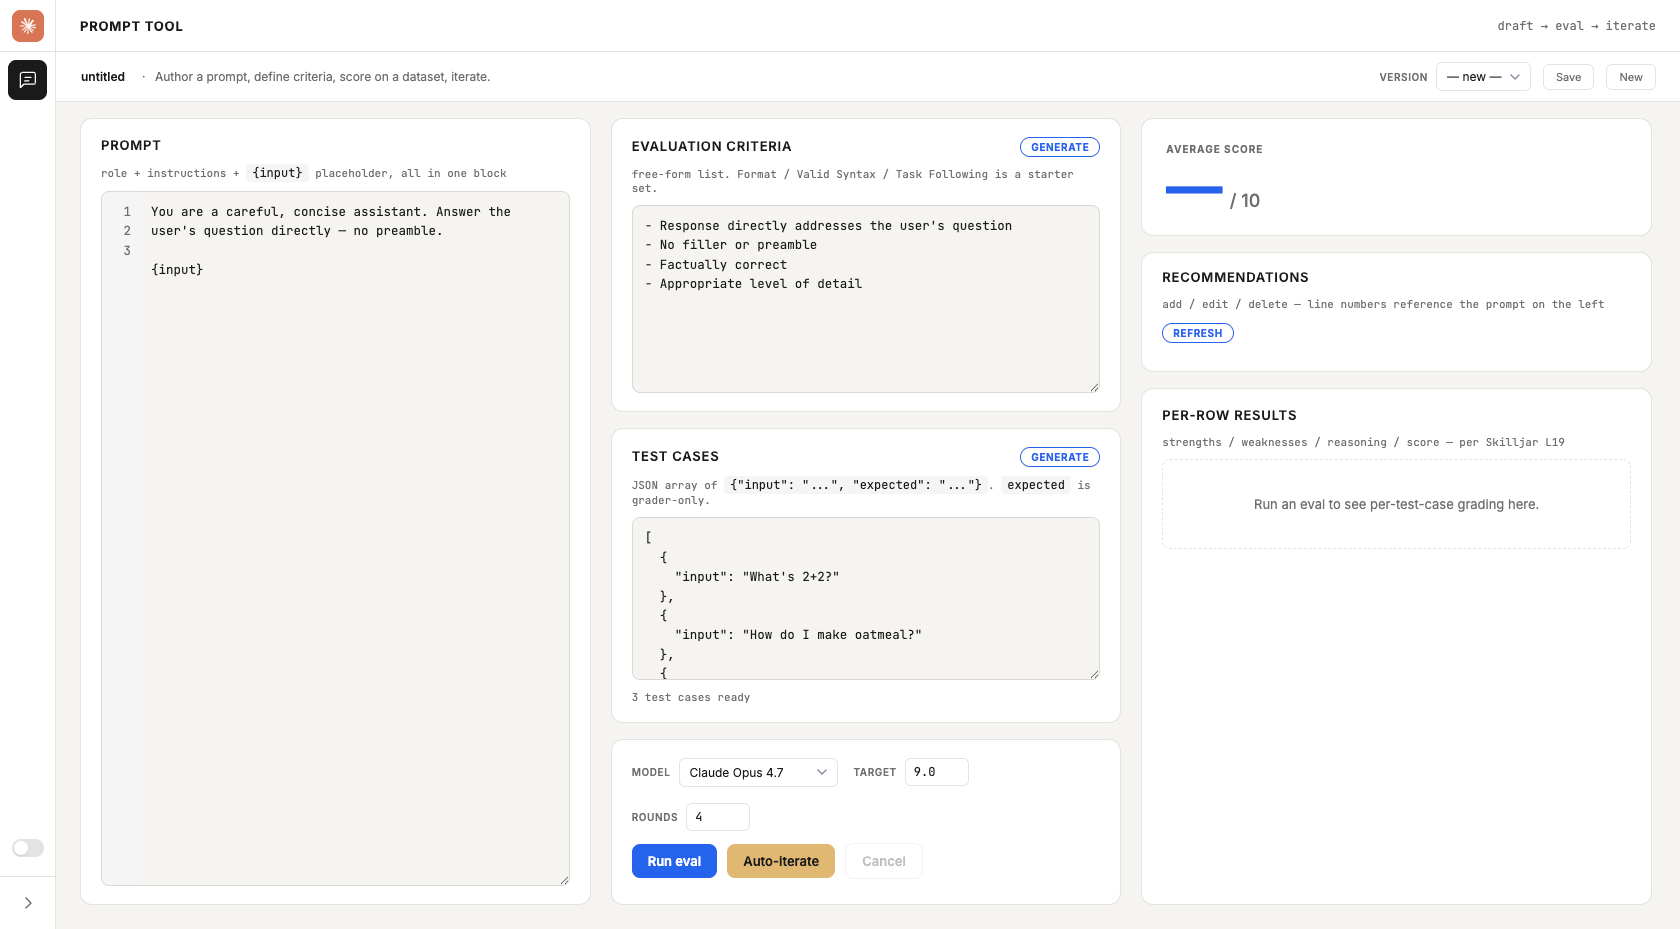Click the '{input}' placeholder in the prompt
1680x929 pixels.
(177, 269)
